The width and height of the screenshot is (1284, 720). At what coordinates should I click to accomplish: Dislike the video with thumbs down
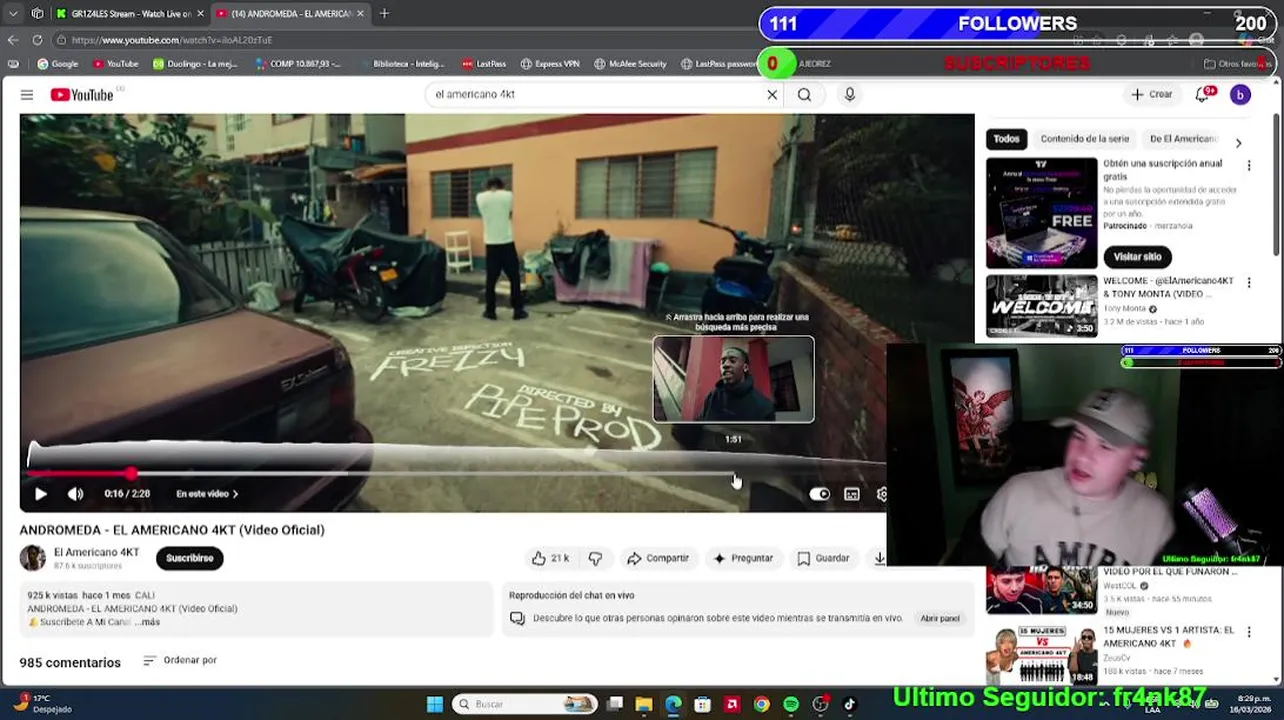tap(595, 558)
